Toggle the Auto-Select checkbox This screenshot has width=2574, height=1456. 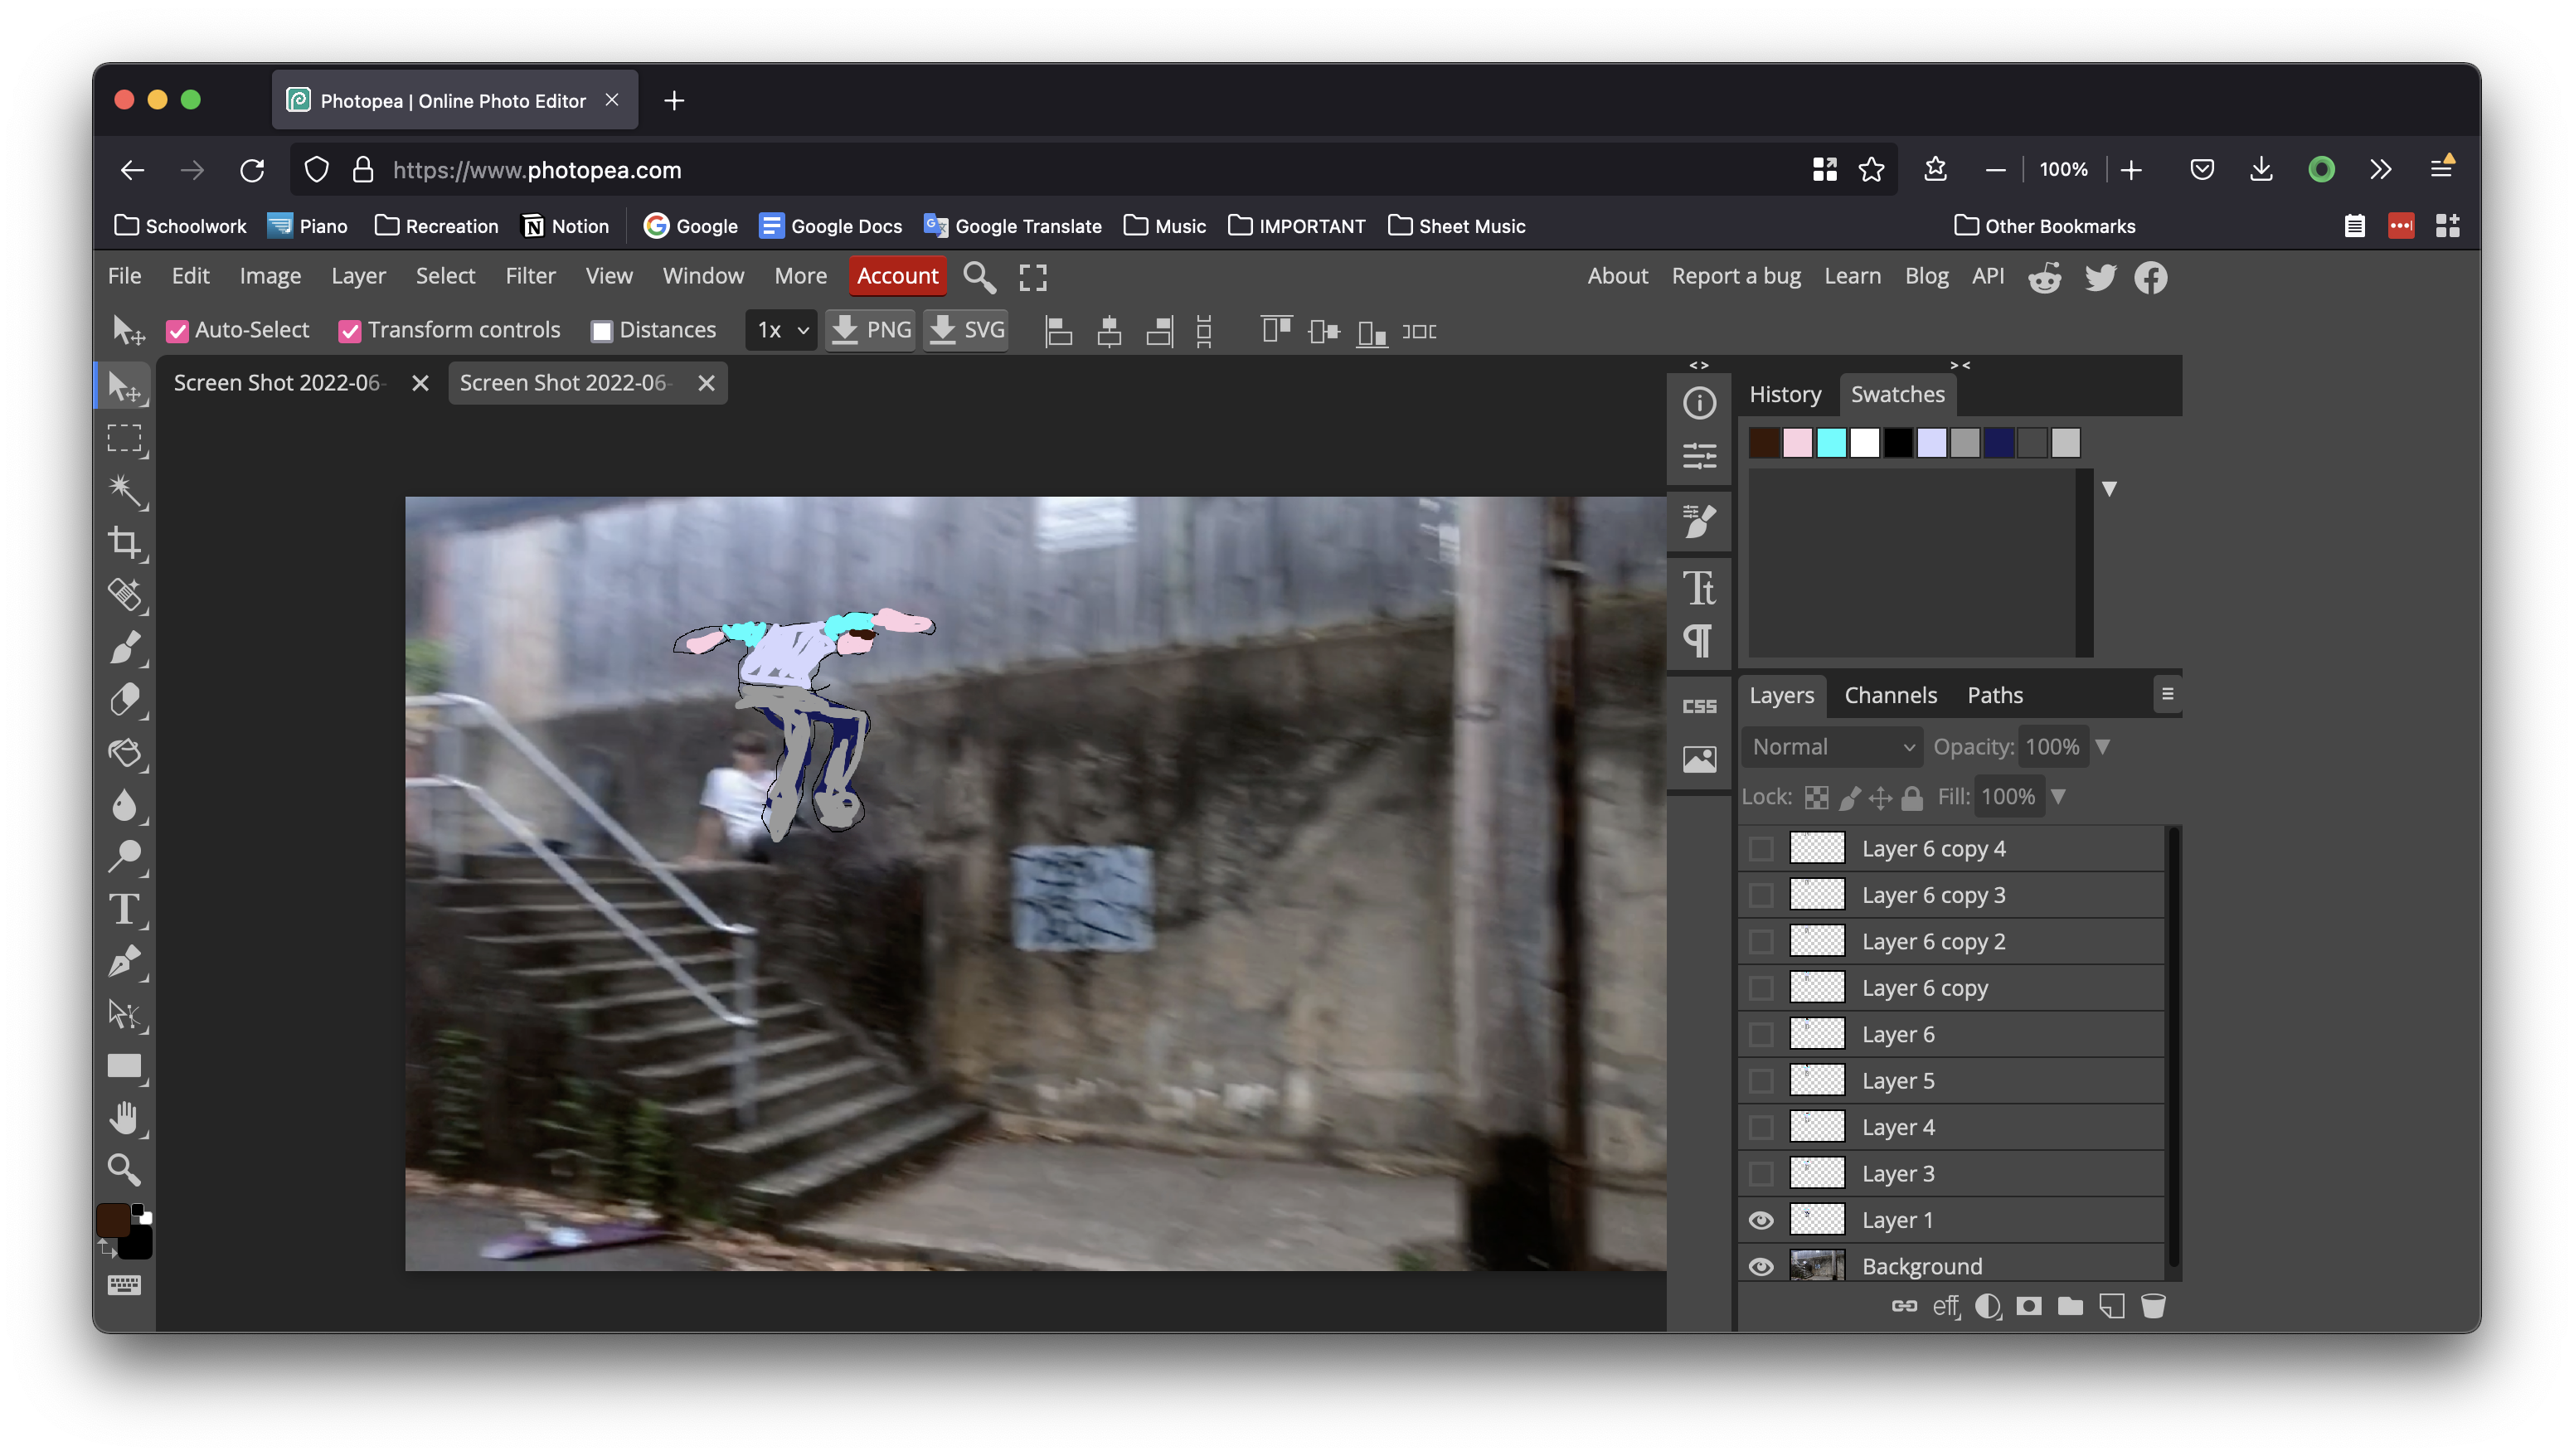pos(178,331)
